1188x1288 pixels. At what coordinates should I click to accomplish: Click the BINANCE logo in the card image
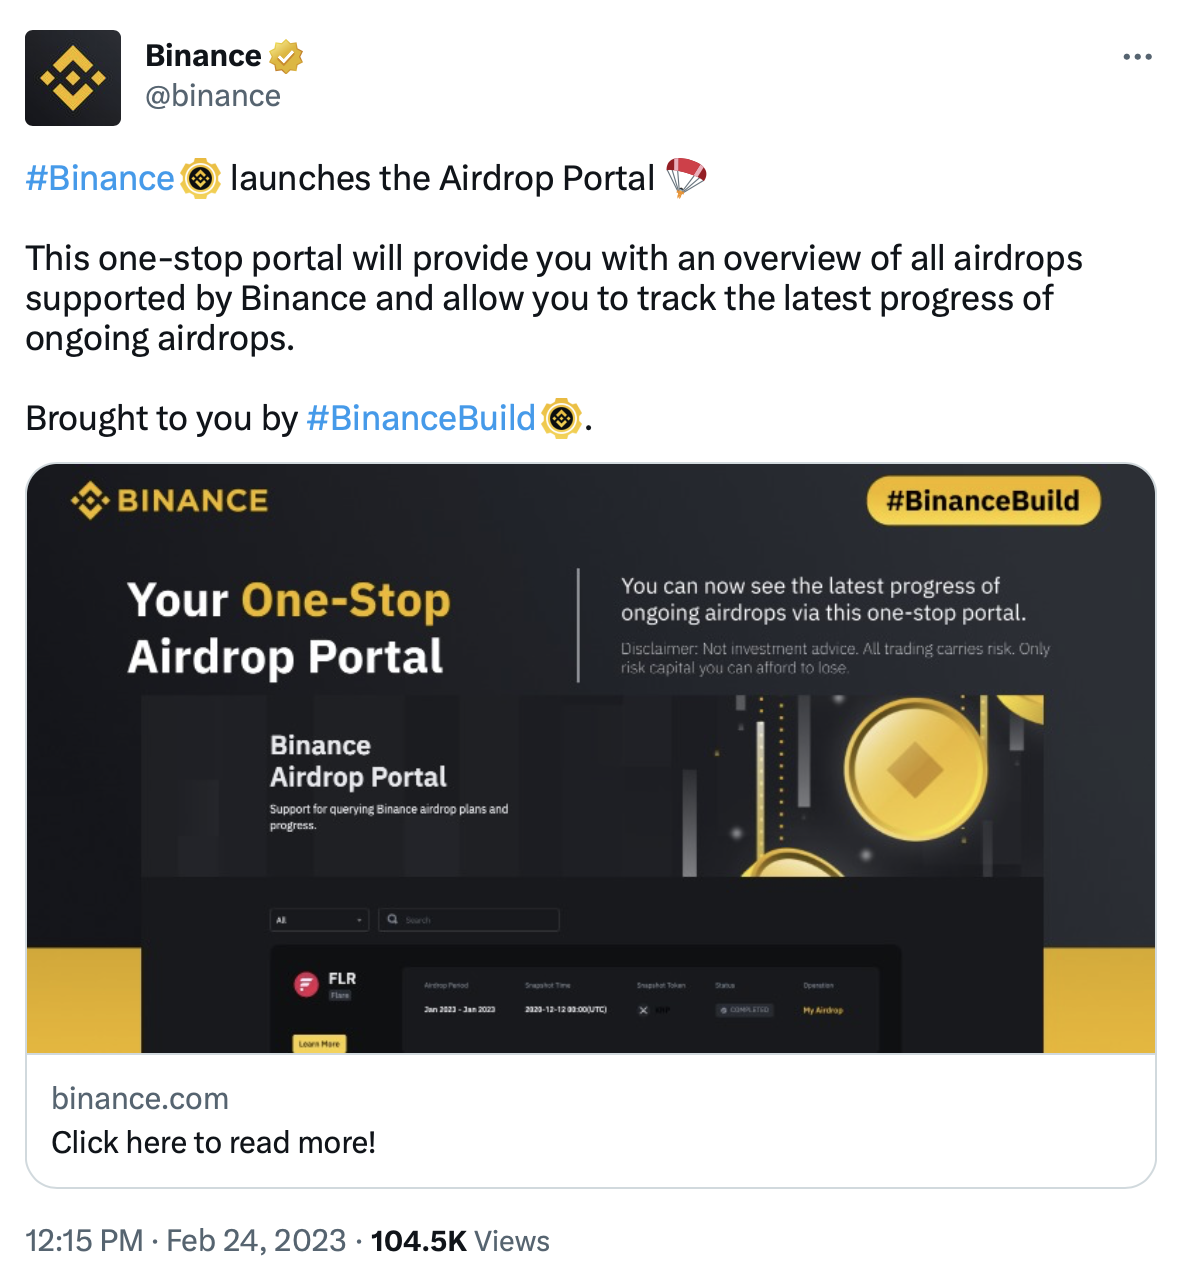(170, 500)
